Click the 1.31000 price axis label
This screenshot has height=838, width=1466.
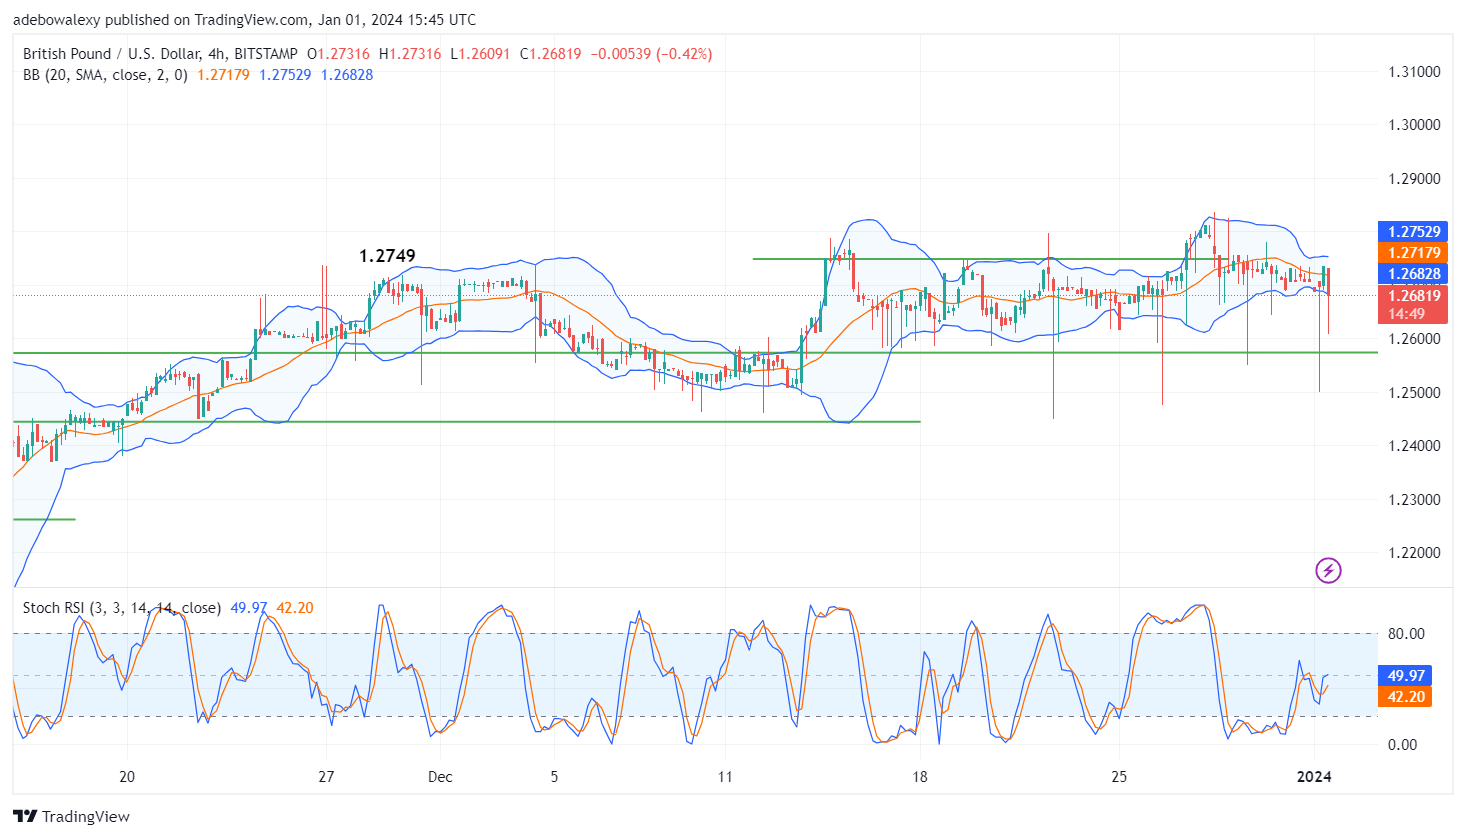[x=1414, y=72]
